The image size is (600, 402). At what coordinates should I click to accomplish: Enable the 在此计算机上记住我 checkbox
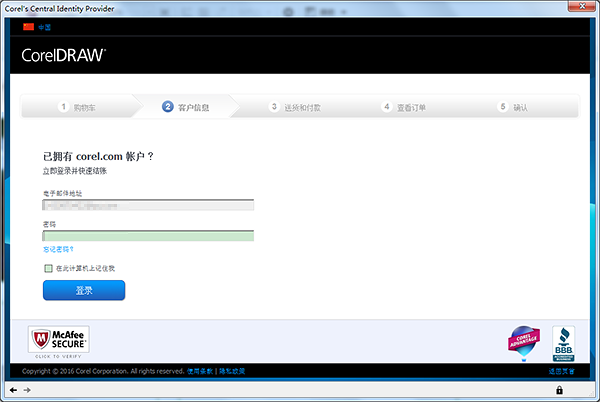[x=48, y=268]
